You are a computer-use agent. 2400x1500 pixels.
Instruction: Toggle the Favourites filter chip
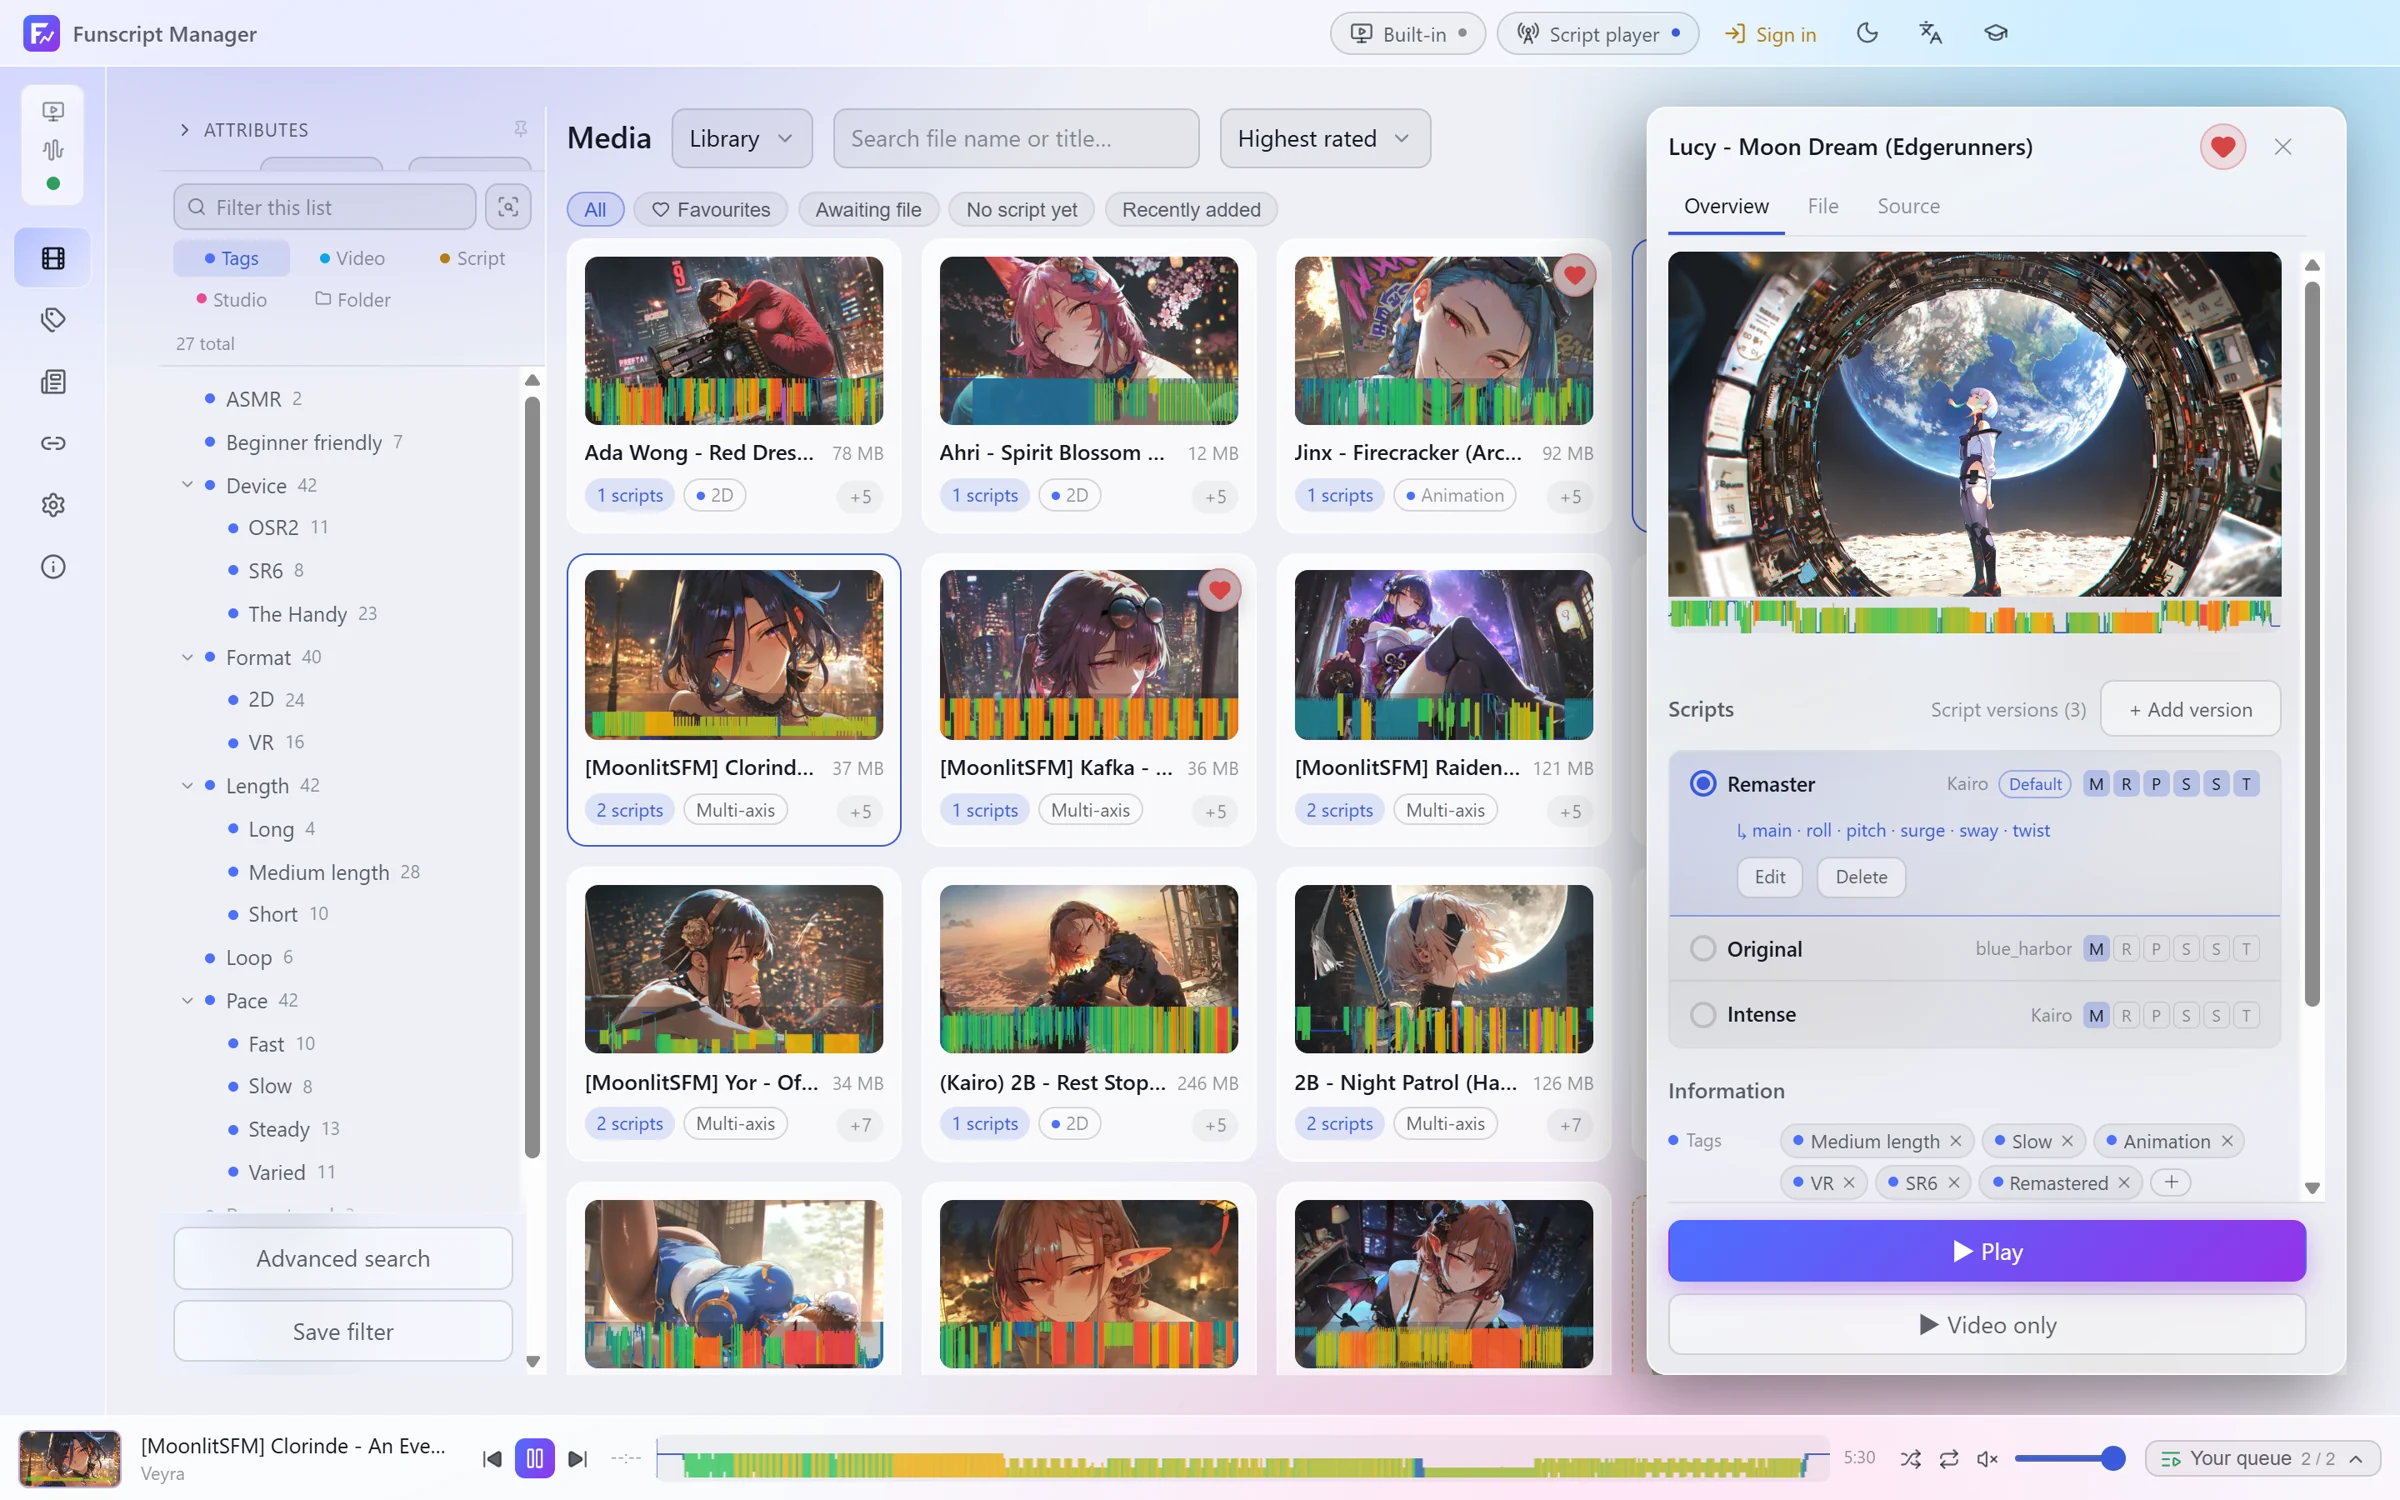pos(711,209)
